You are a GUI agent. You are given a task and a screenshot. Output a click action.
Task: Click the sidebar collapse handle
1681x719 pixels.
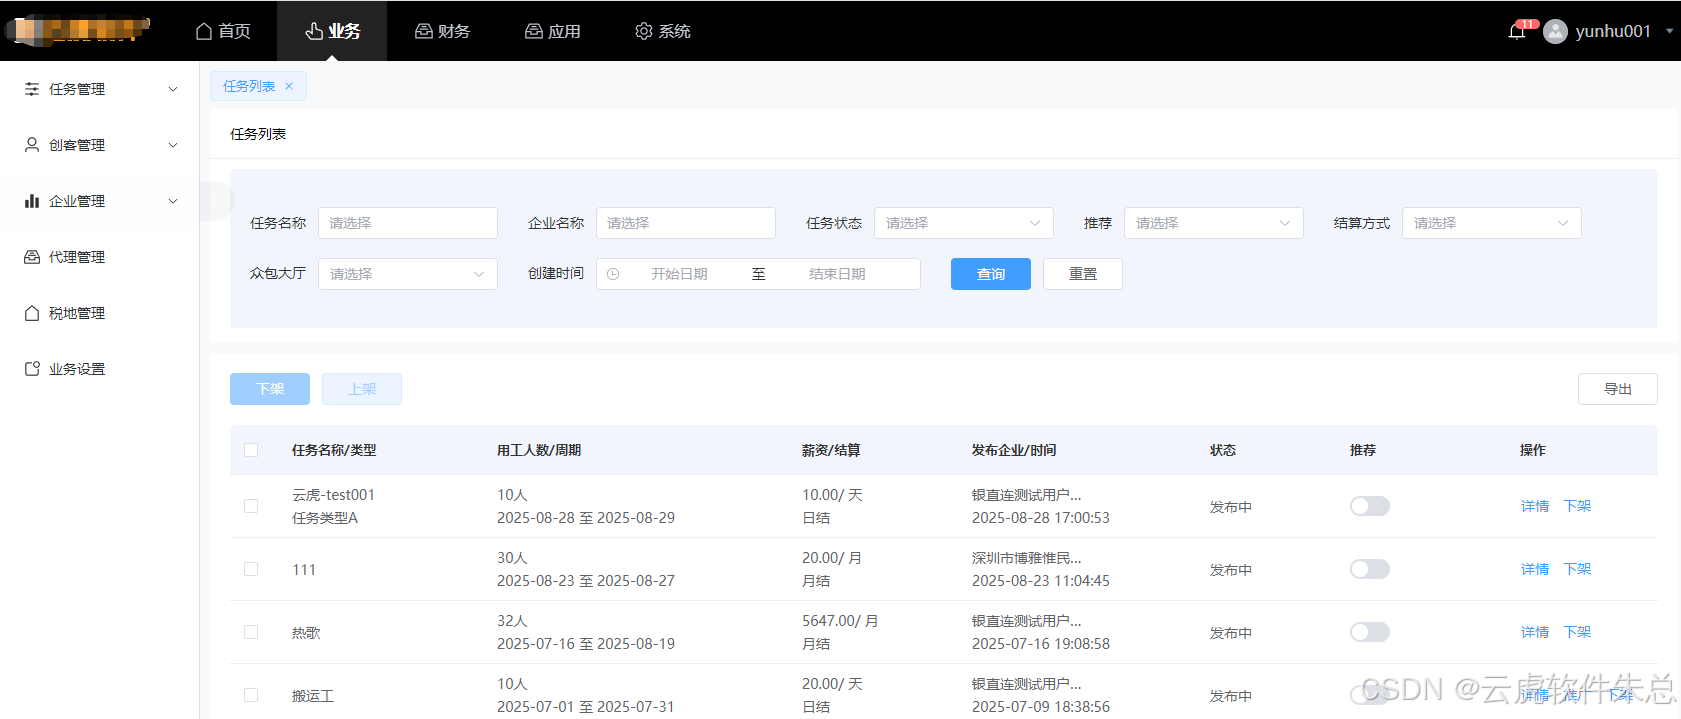(x=213, y=200)
